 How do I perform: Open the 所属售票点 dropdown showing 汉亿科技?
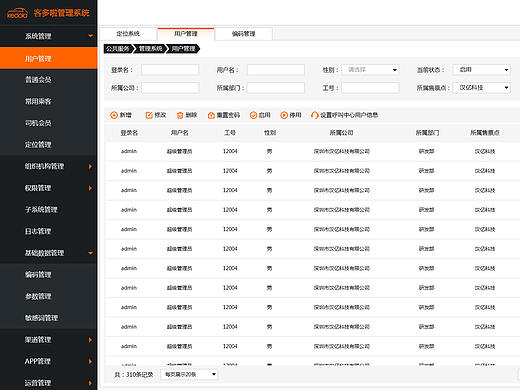pos(482,88)
